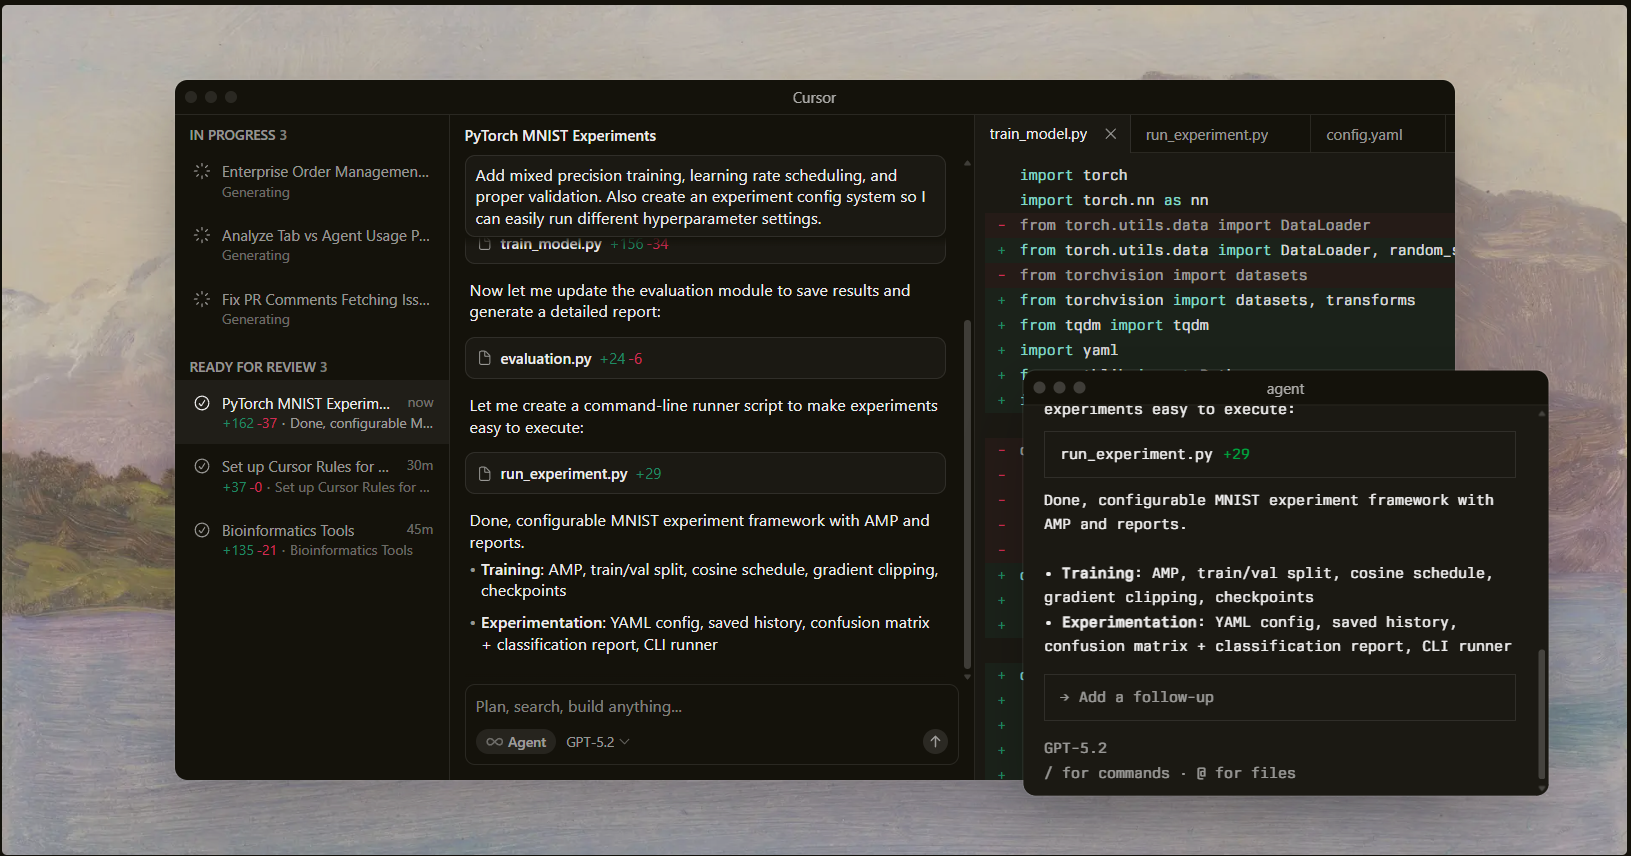
Task: Click checkmark icon for Bioinformatics Tools task
Action: tap(202, 530)
